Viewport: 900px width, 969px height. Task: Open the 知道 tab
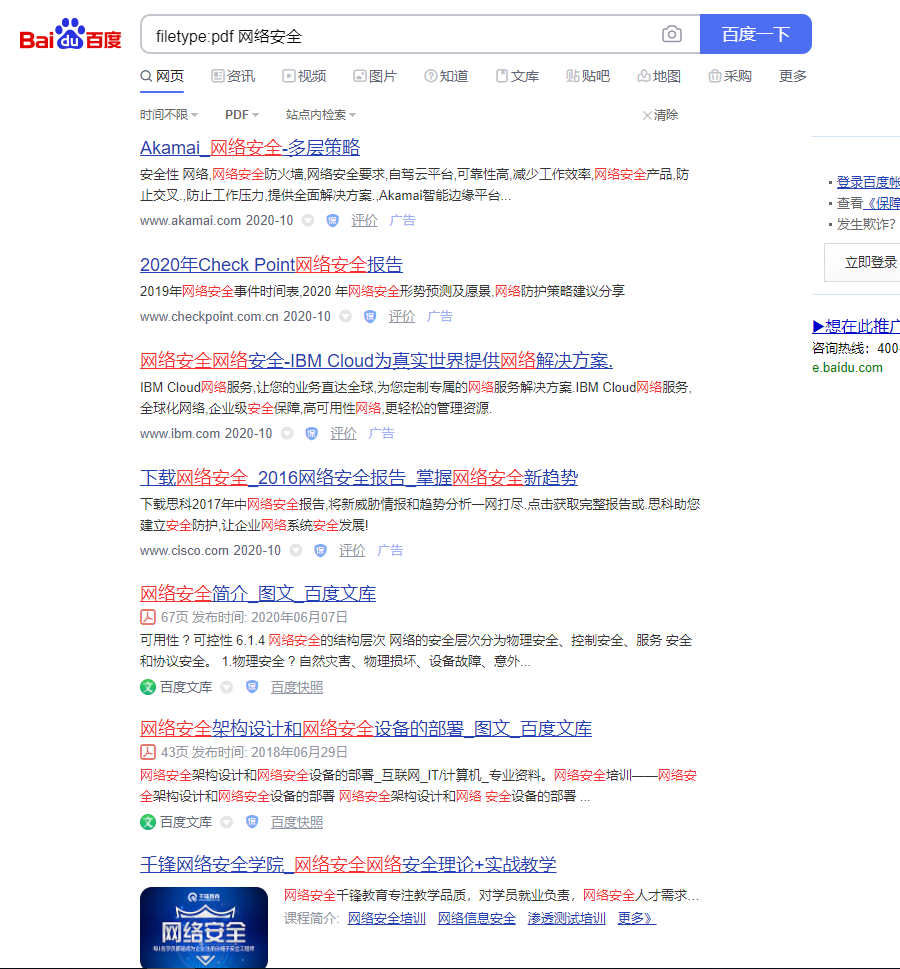(x=446, y=76)
